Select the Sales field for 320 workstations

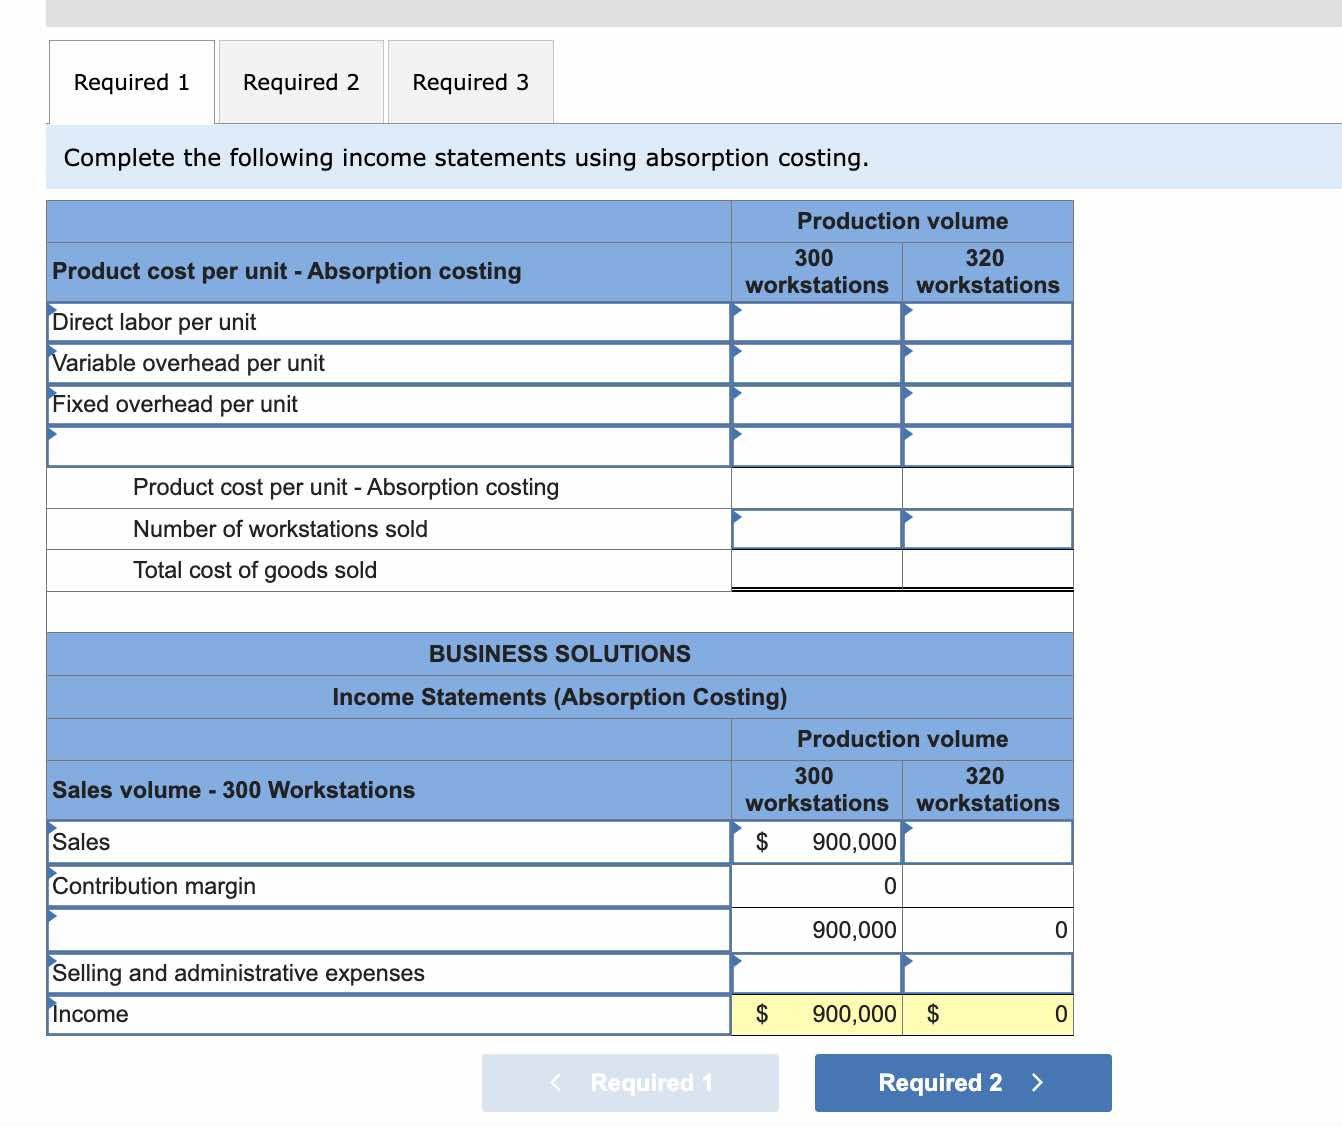(988, 842)
